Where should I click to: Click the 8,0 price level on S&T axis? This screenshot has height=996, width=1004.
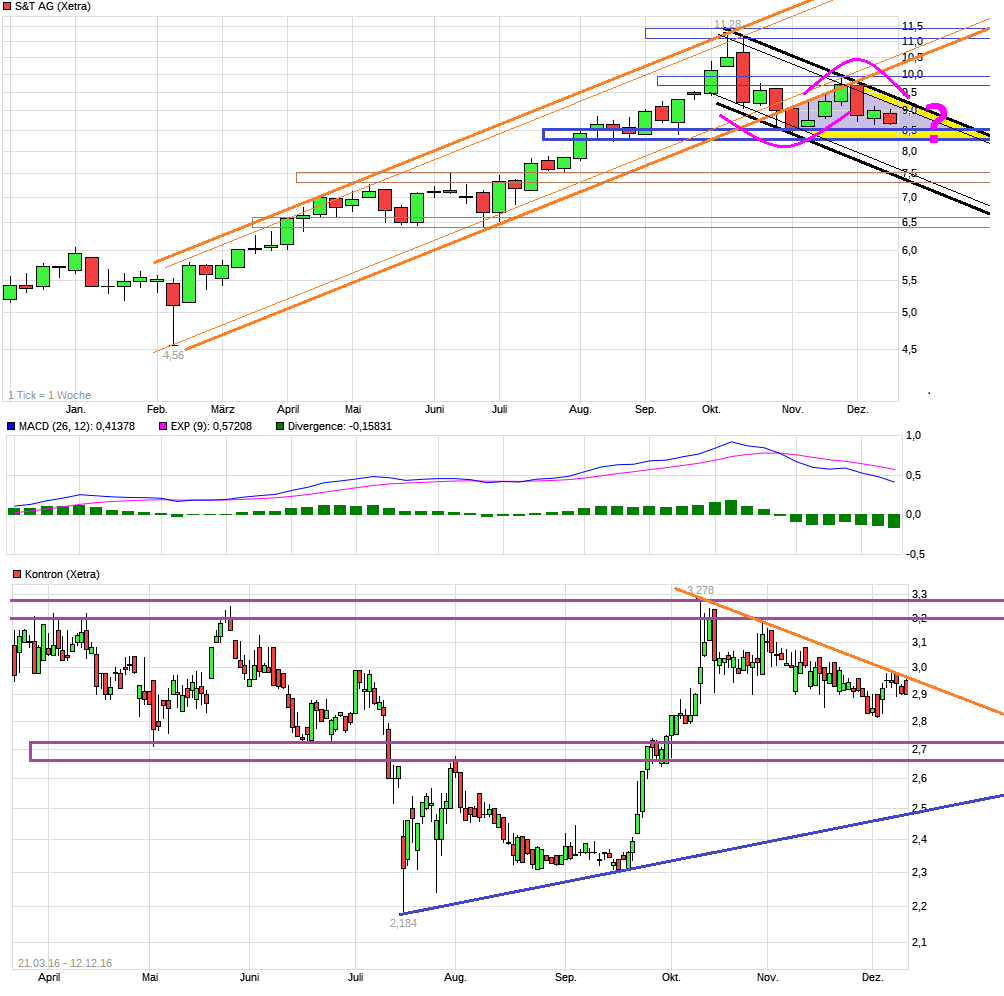[x=909, y=151]
